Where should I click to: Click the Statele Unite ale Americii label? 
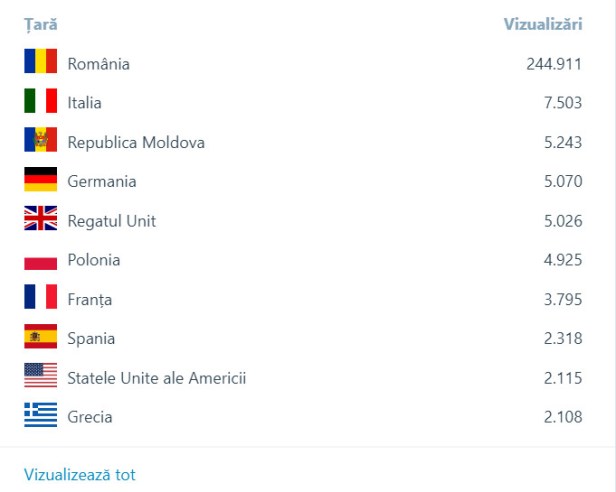pyautogui.click(x=156, y=378)
